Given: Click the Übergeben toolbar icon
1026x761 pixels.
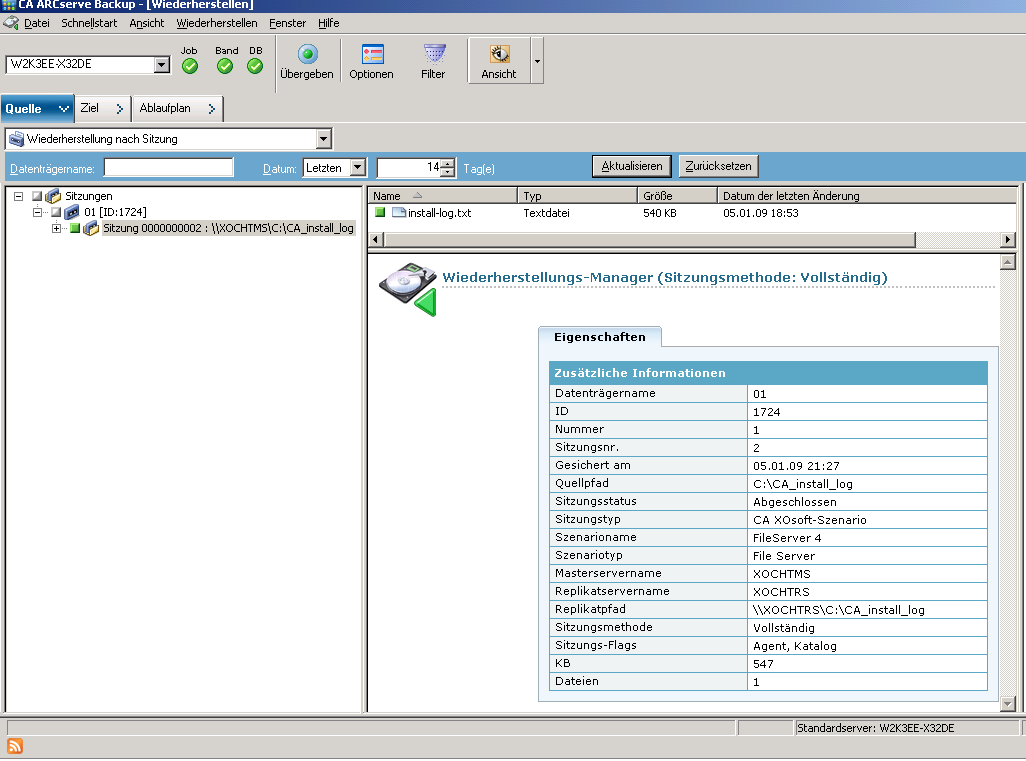Looking at the screenshot, I should (x=307, y=55).
